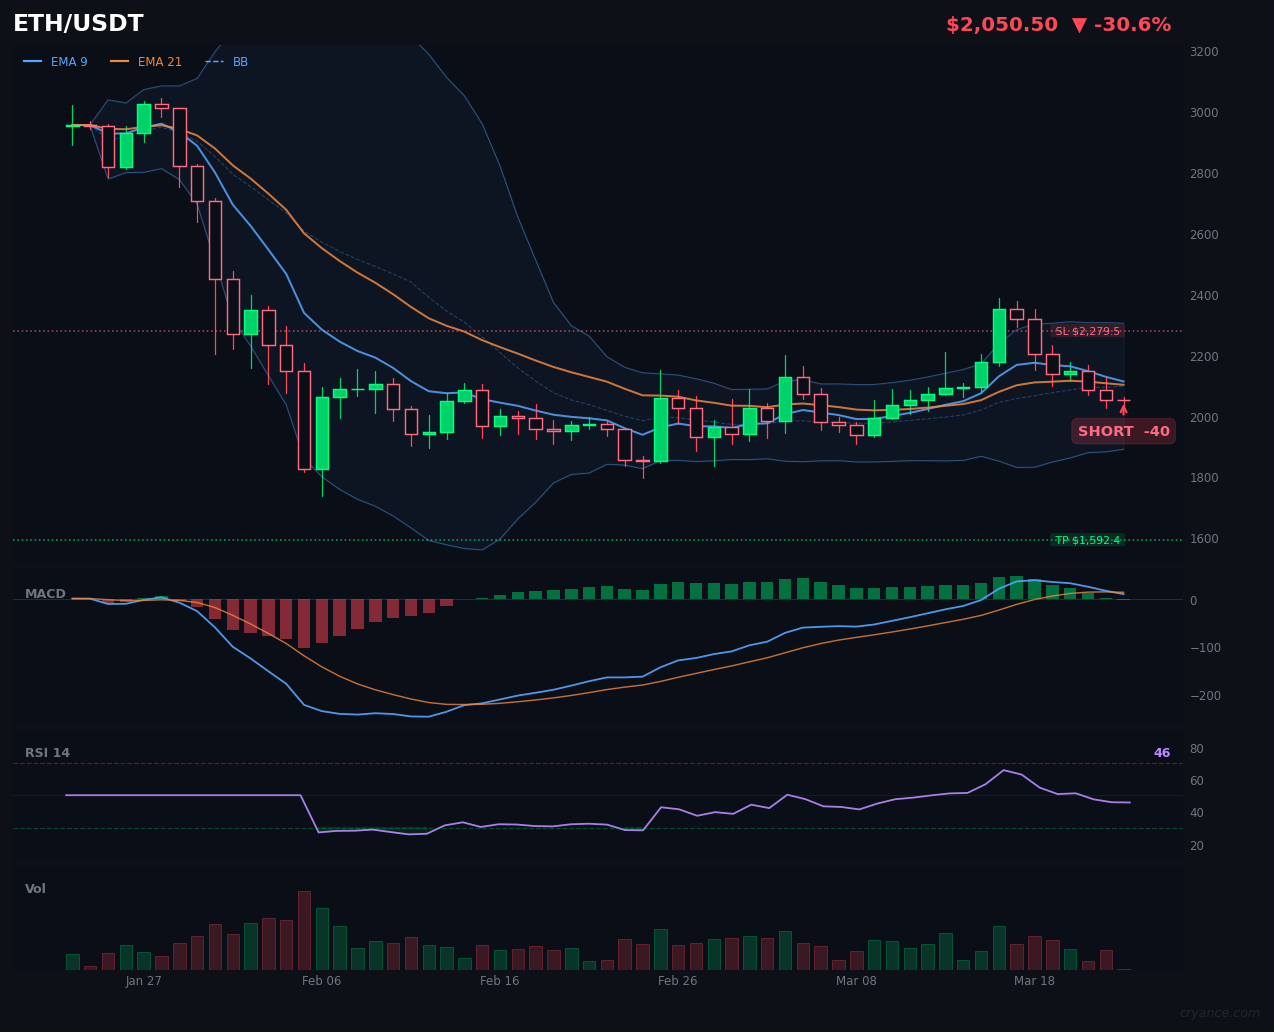Open the cryance.com watermark link

[1219, 1013]
